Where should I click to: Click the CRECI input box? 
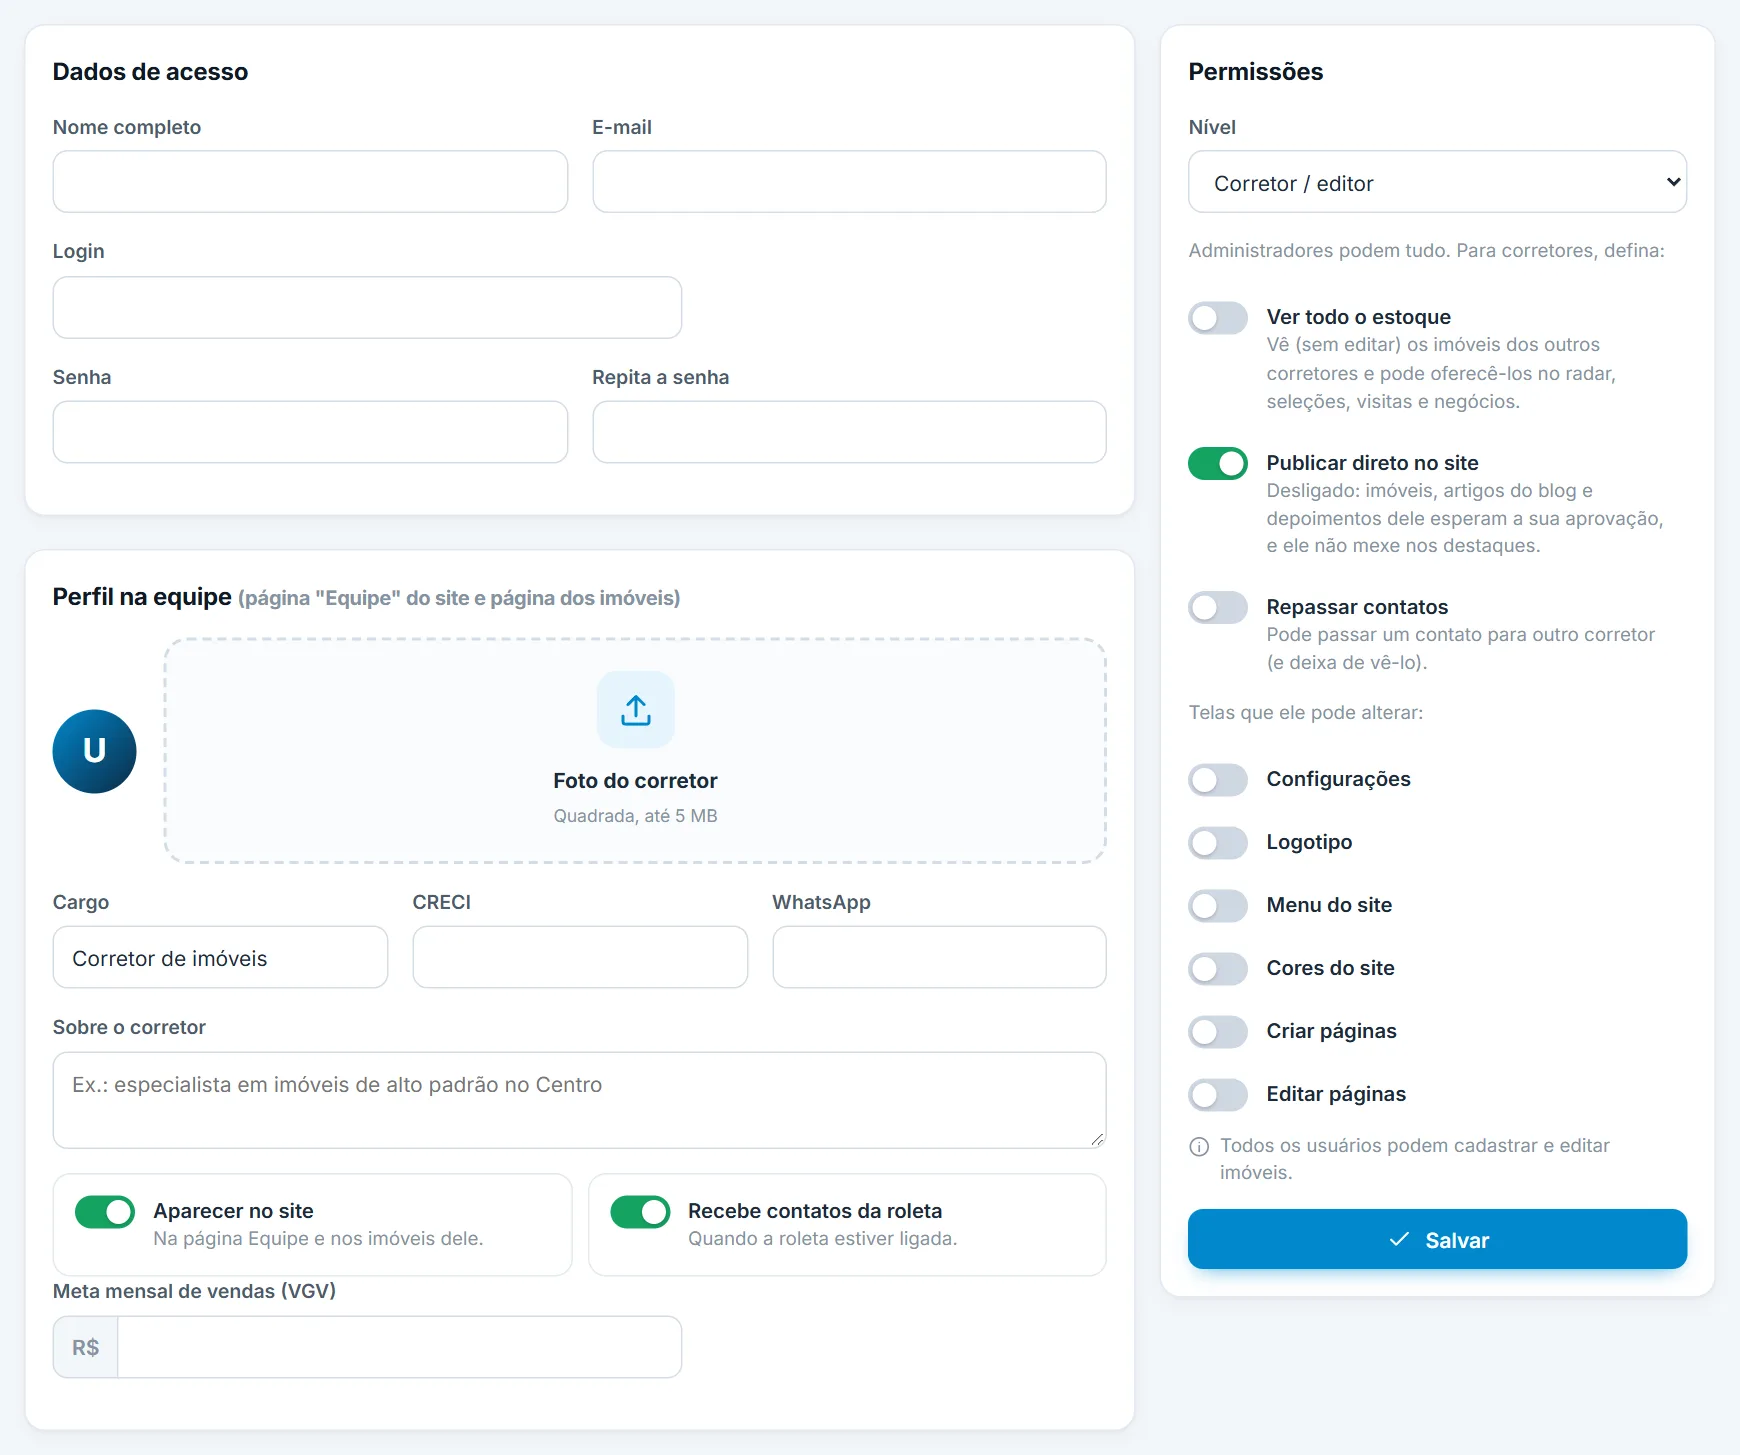[x=580, y=957]
